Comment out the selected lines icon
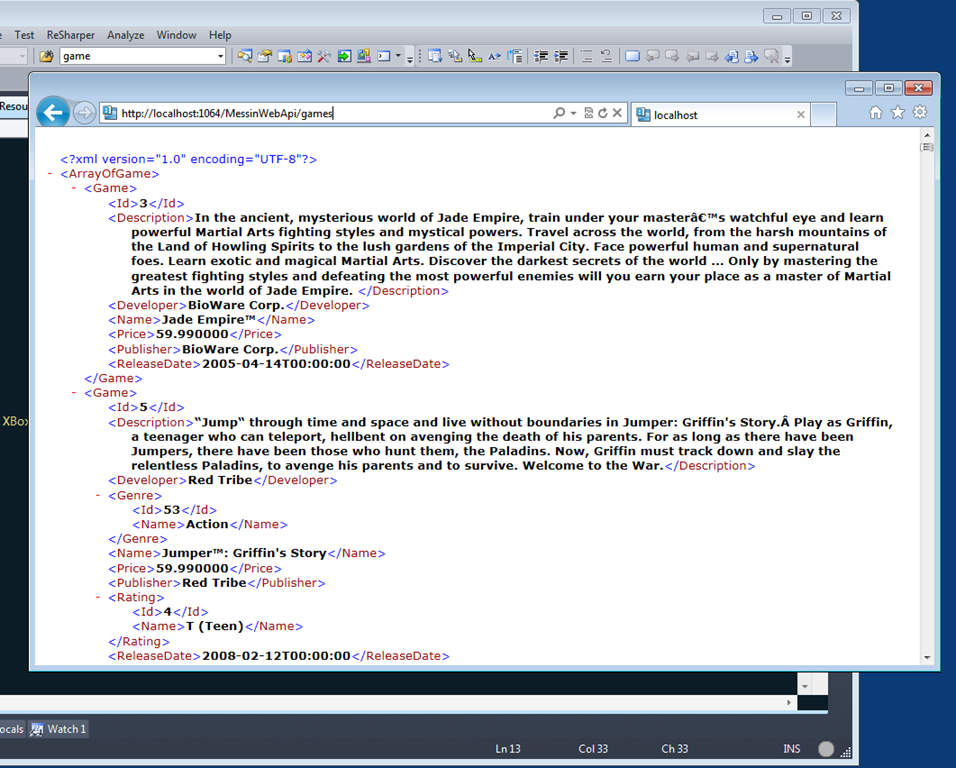This screenshot has height=768, width=956. tap(586, 56)
